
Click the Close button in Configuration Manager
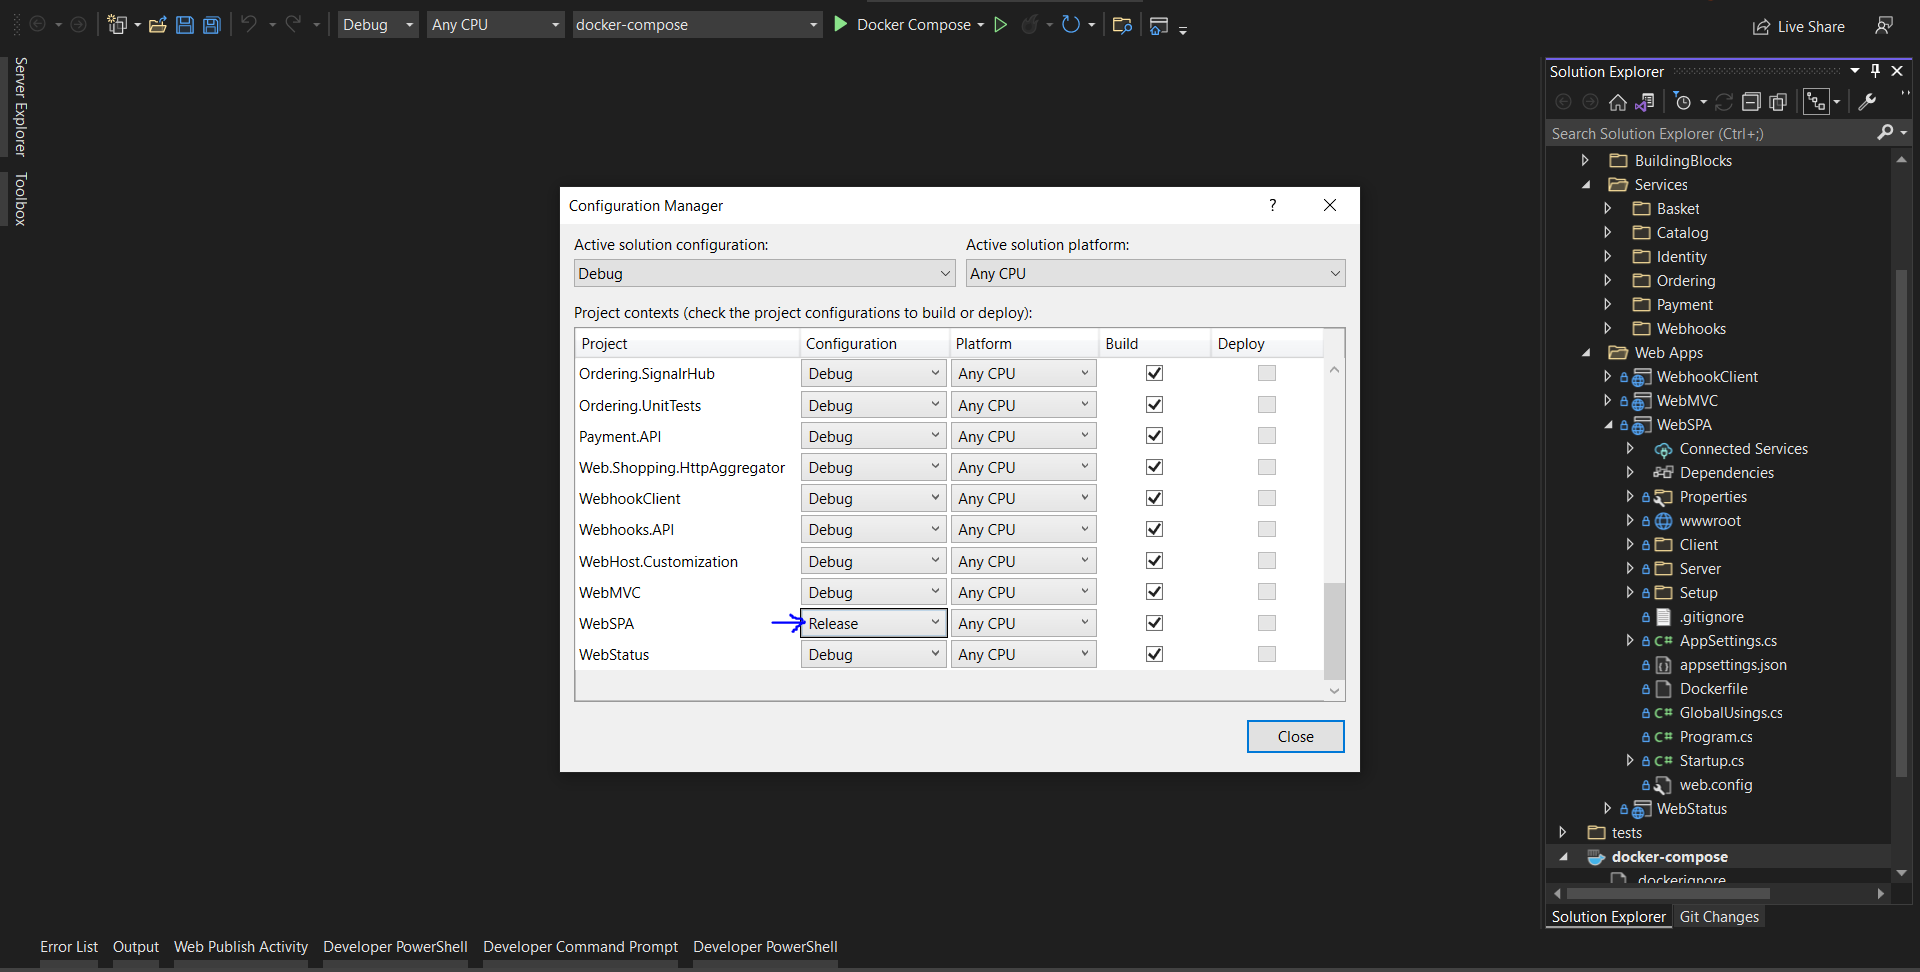[1295, 737]
